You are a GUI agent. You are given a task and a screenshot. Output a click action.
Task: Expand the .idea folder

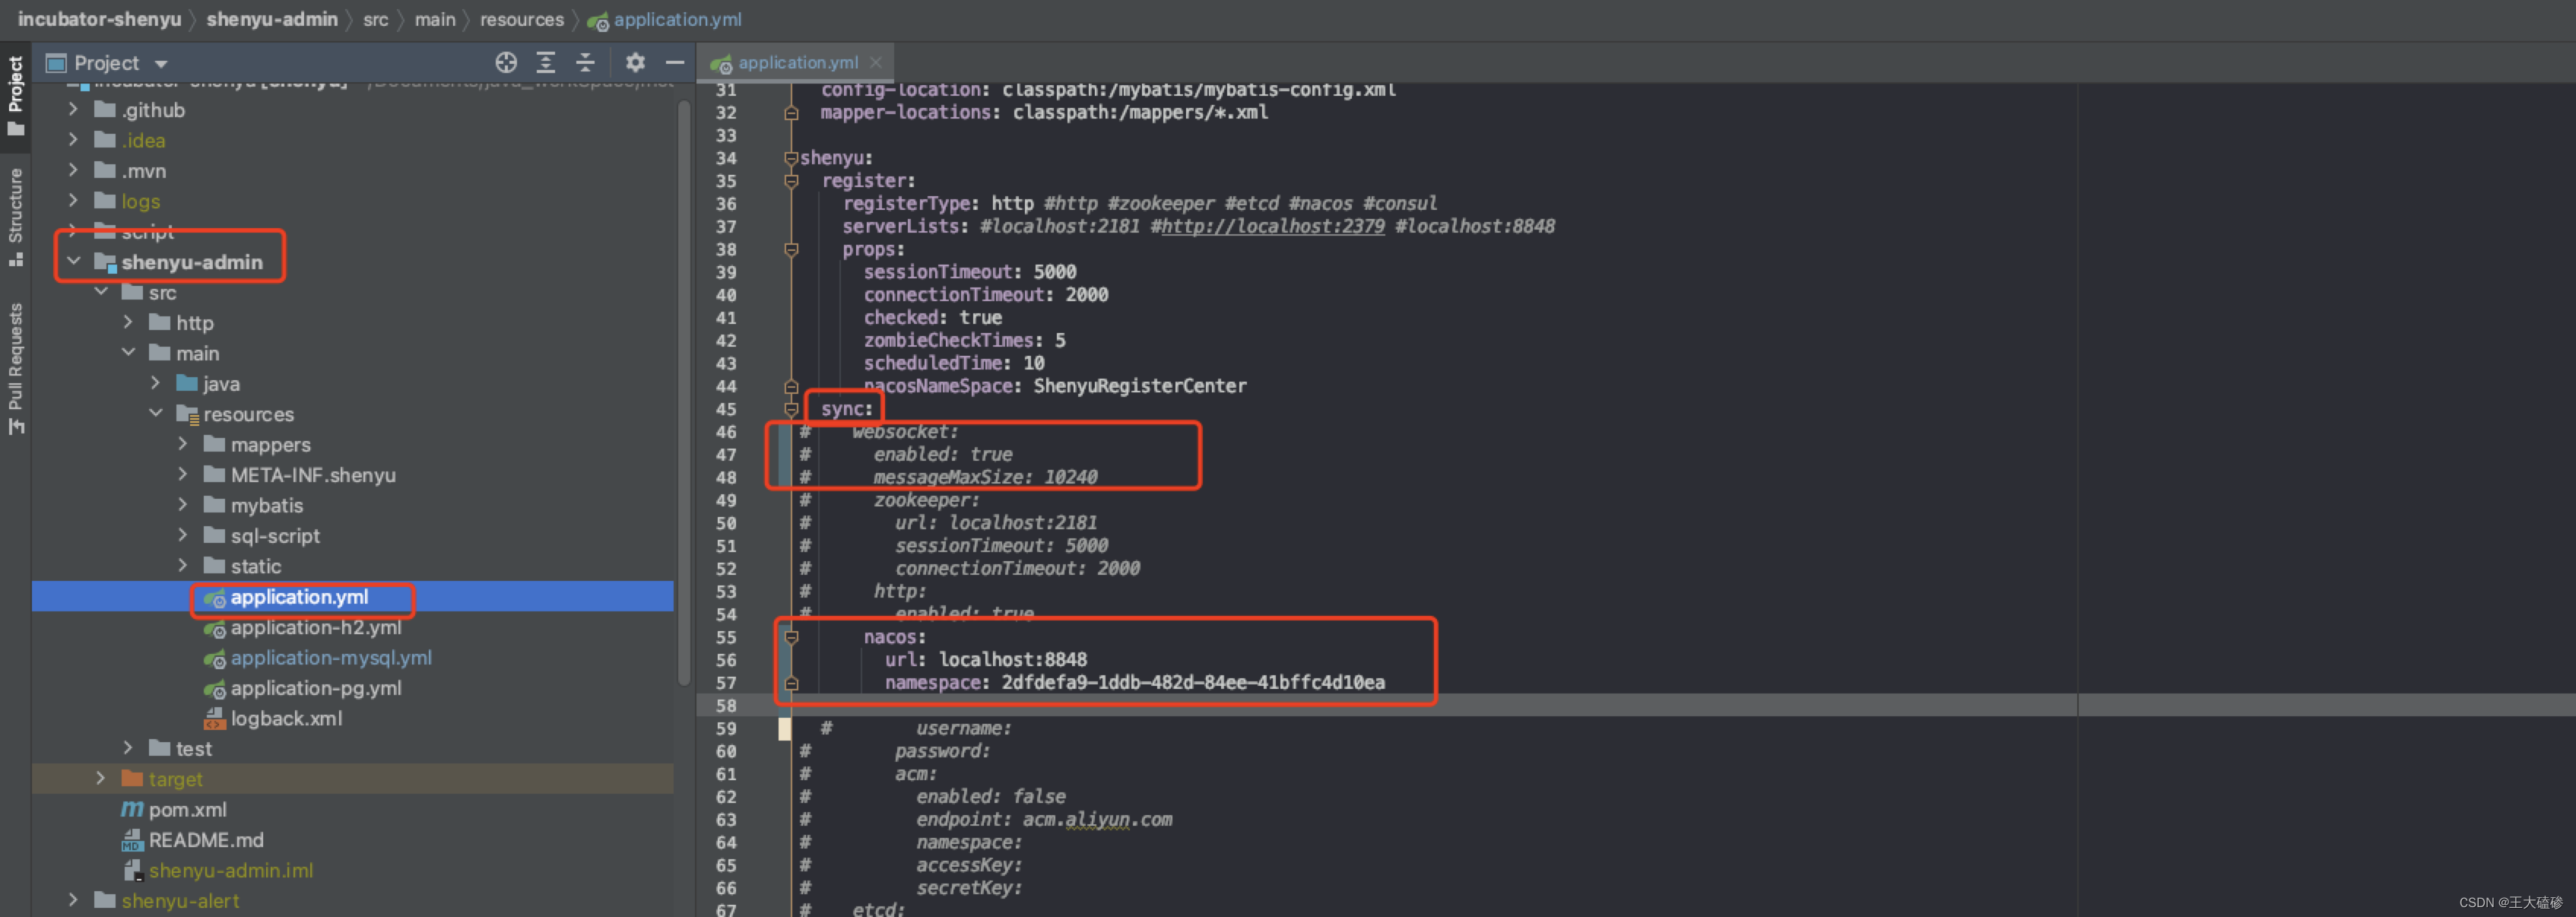click(x=73, y=140)
